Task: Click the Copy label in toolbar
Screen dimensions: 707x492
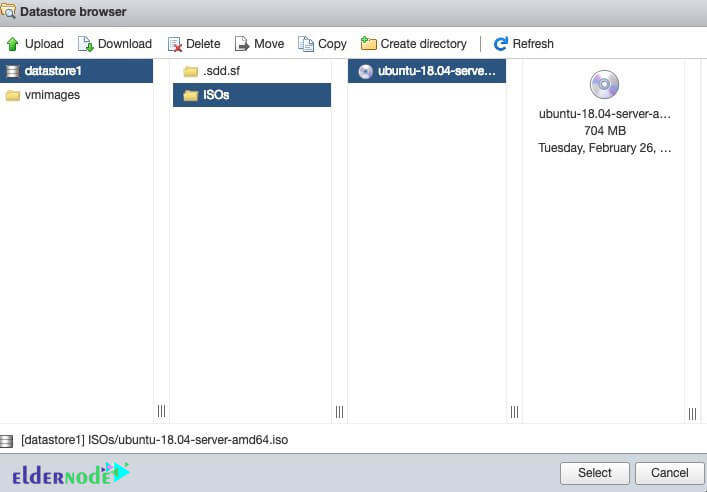Action: click(332, 44)
